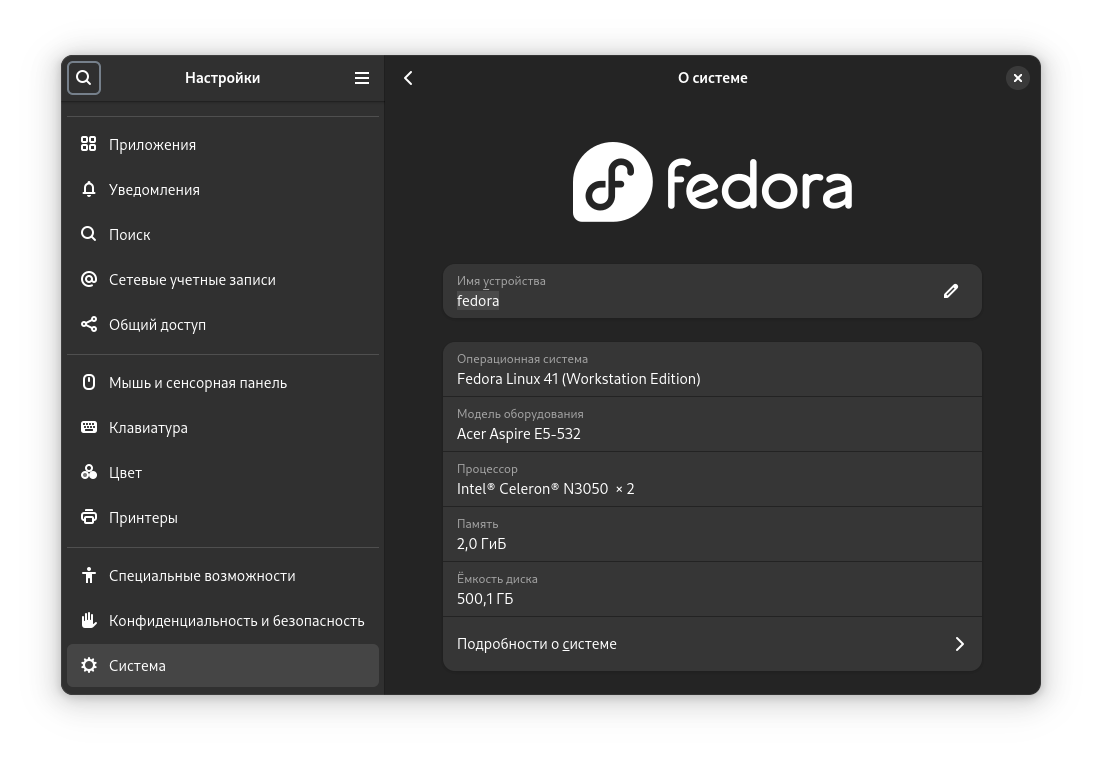Viewport: 1102px width, 762px height.
Task: Click the Уведомления bell icon
Action: point(89,189)
